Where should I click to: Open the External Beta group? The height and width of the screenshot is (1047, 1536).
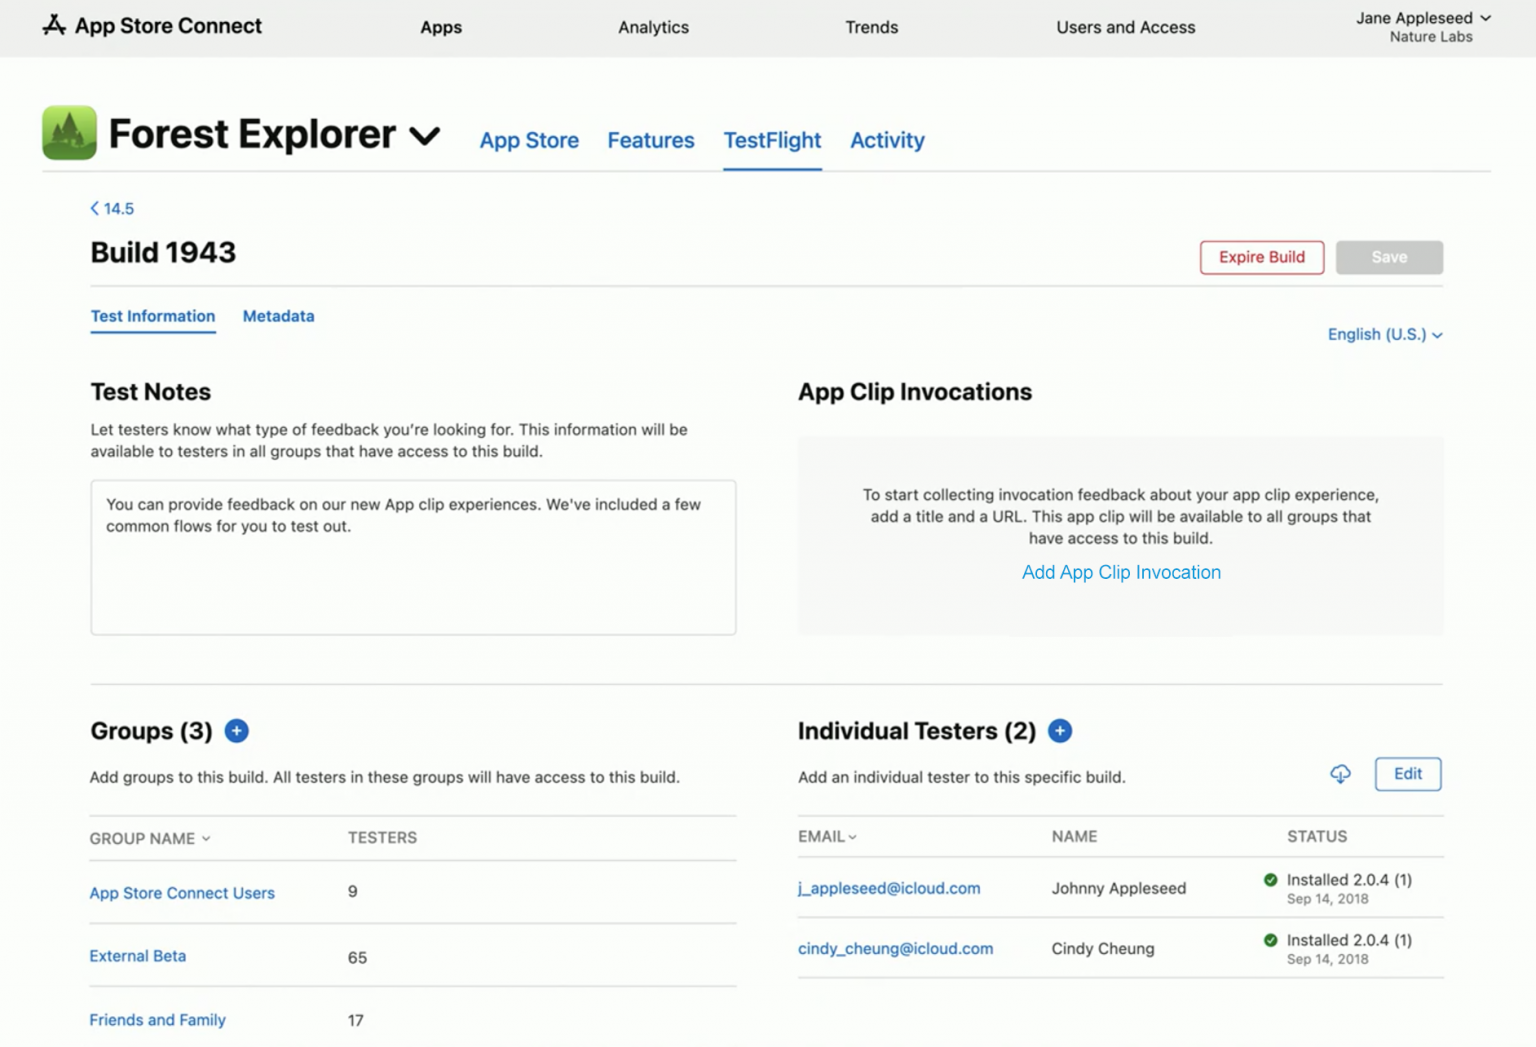point(138,956)
